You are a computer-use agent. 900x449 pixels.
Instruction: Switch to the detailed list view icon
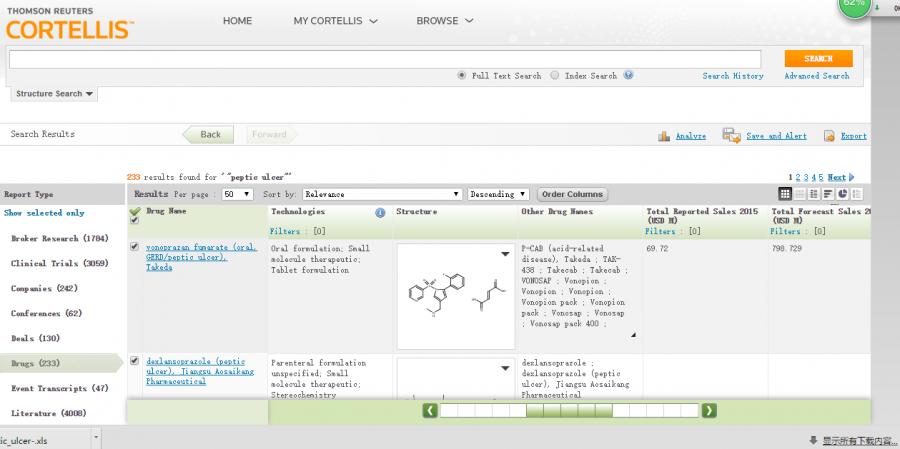pyautogui.click(x=813, y=194)
